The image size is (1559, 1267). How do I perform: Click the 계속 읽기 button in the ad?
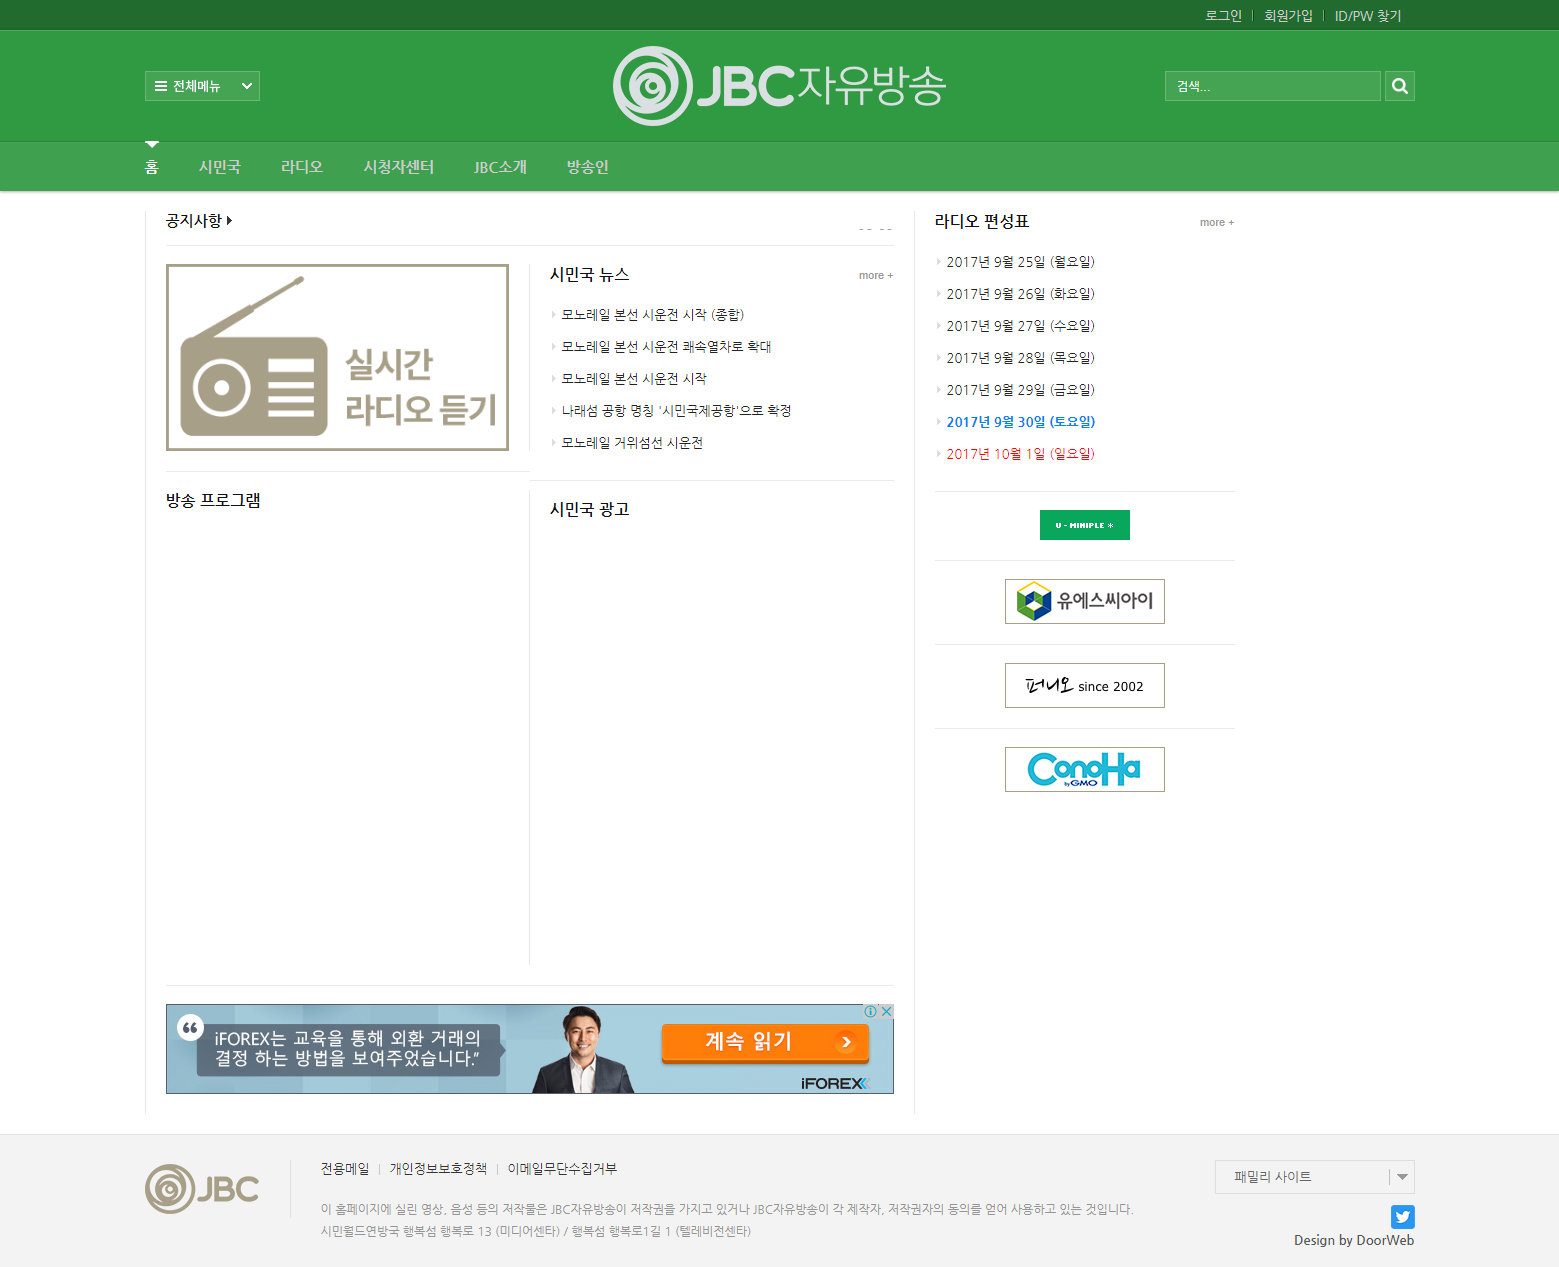765,1042
